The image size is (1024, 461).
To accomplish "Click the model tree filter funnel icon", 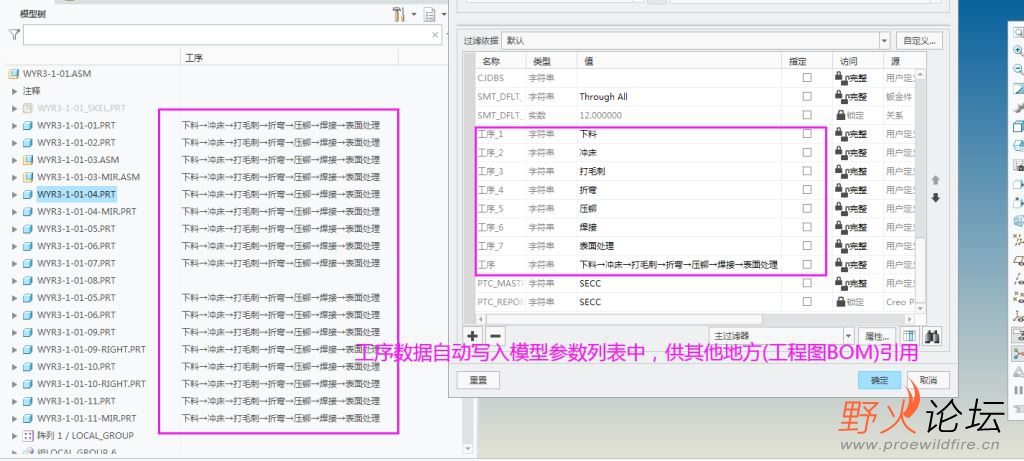I will 14,35.
